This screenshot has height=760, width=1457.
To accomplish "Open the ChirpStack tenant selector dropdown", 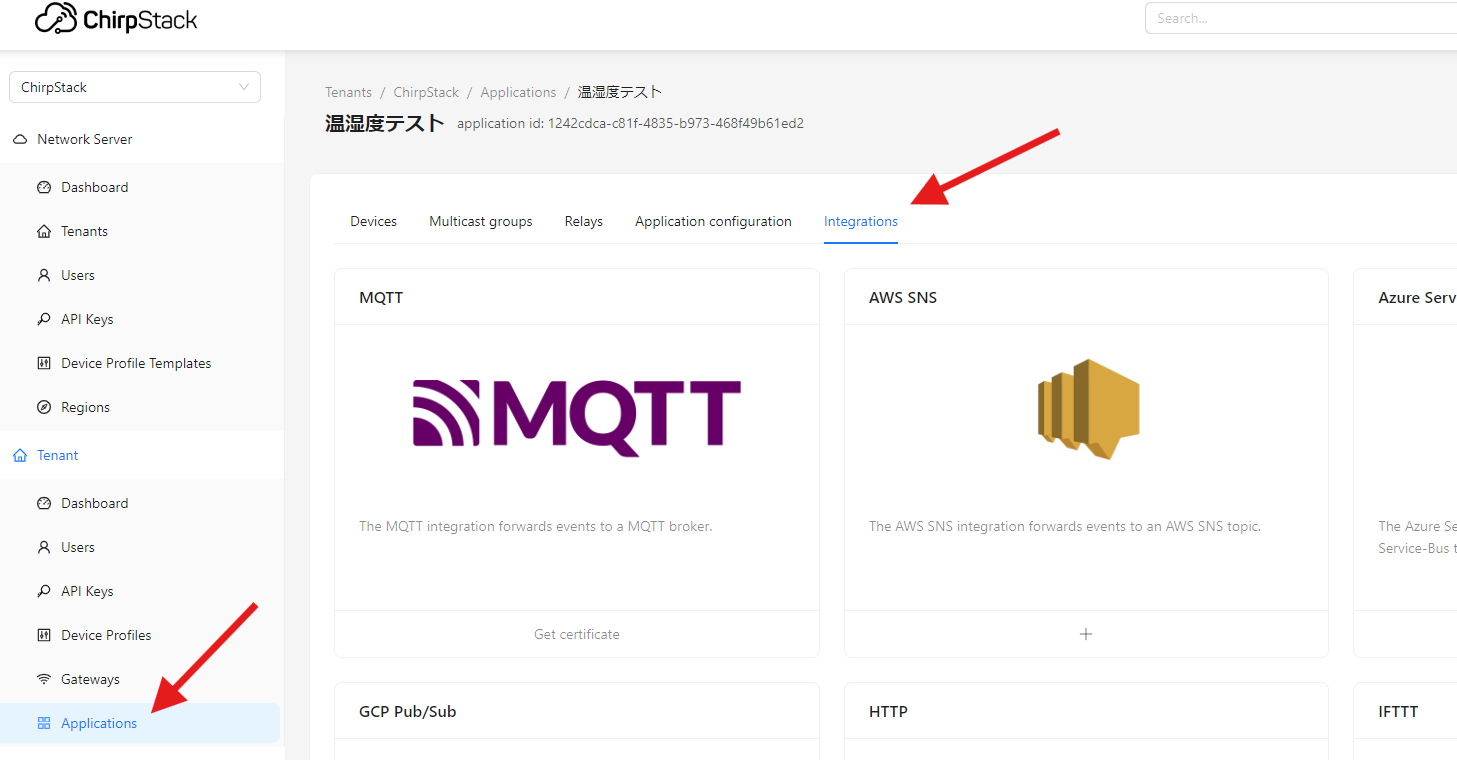I will pos(135,87).
